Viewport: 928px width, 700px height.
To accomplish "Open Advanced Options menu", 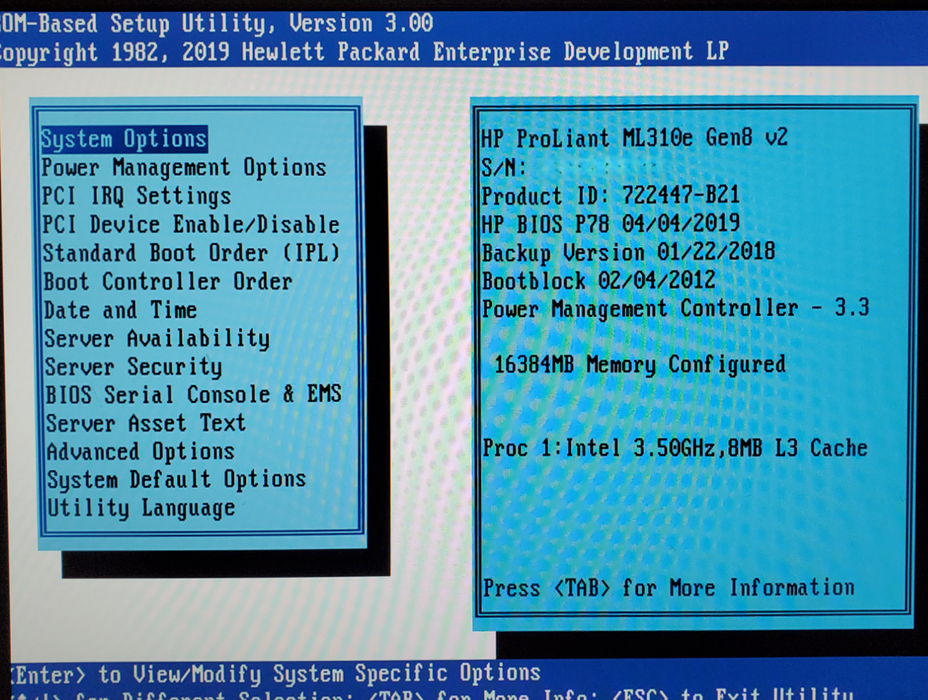I will pyautogui.click(x=141, y=451).
